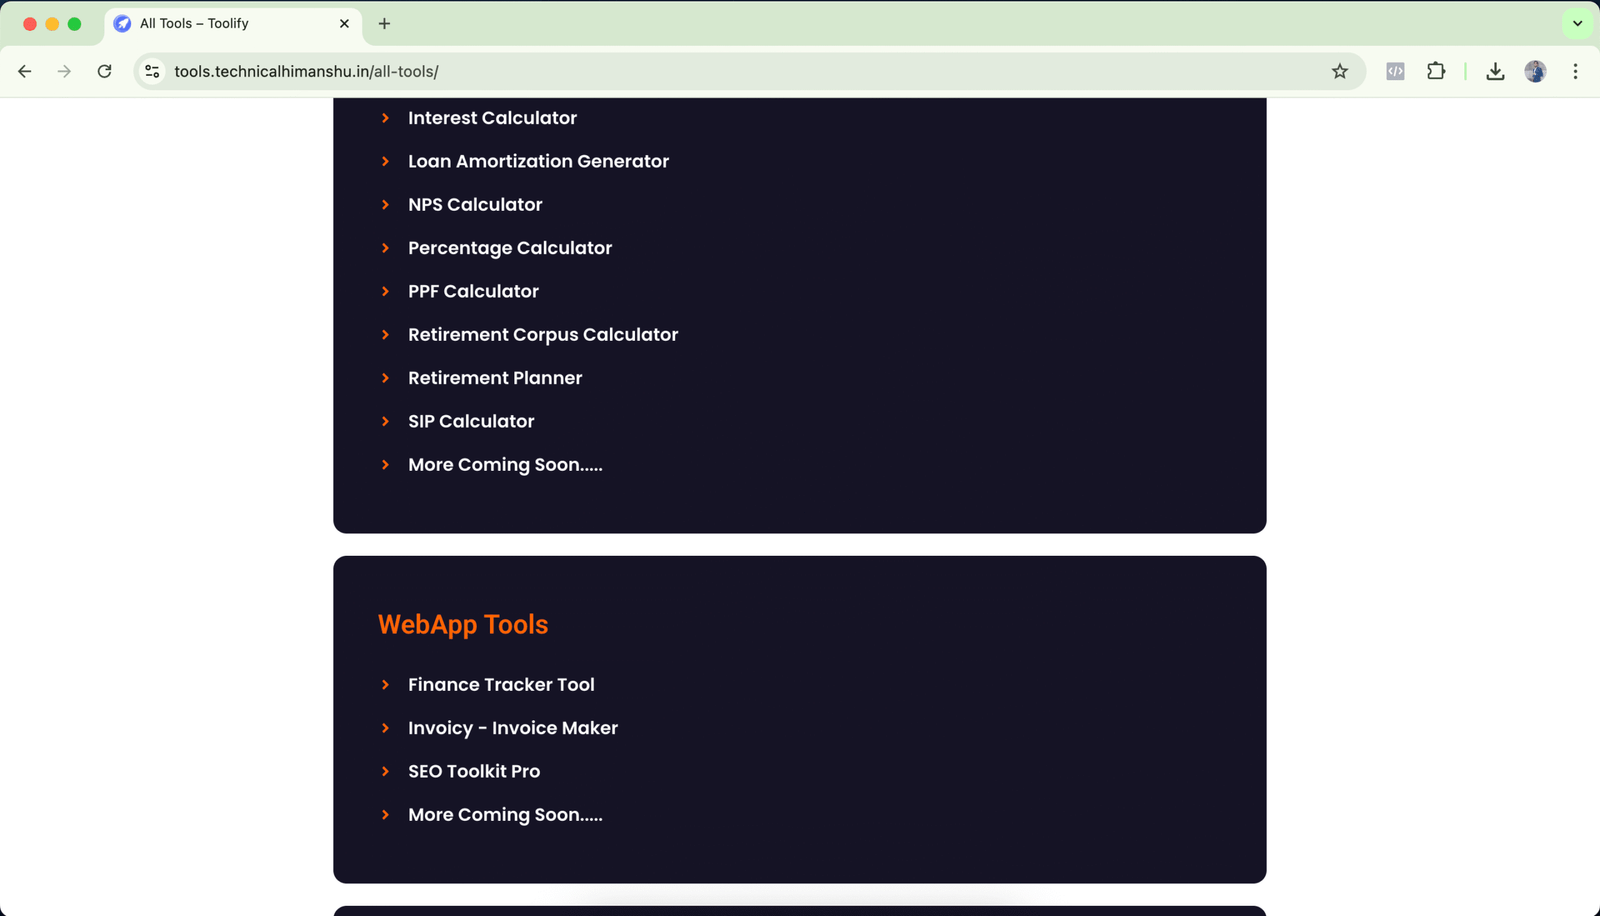Open a new tab with plus button
1600x916 pixels.
pyautogui.click(x=384, y=23)
